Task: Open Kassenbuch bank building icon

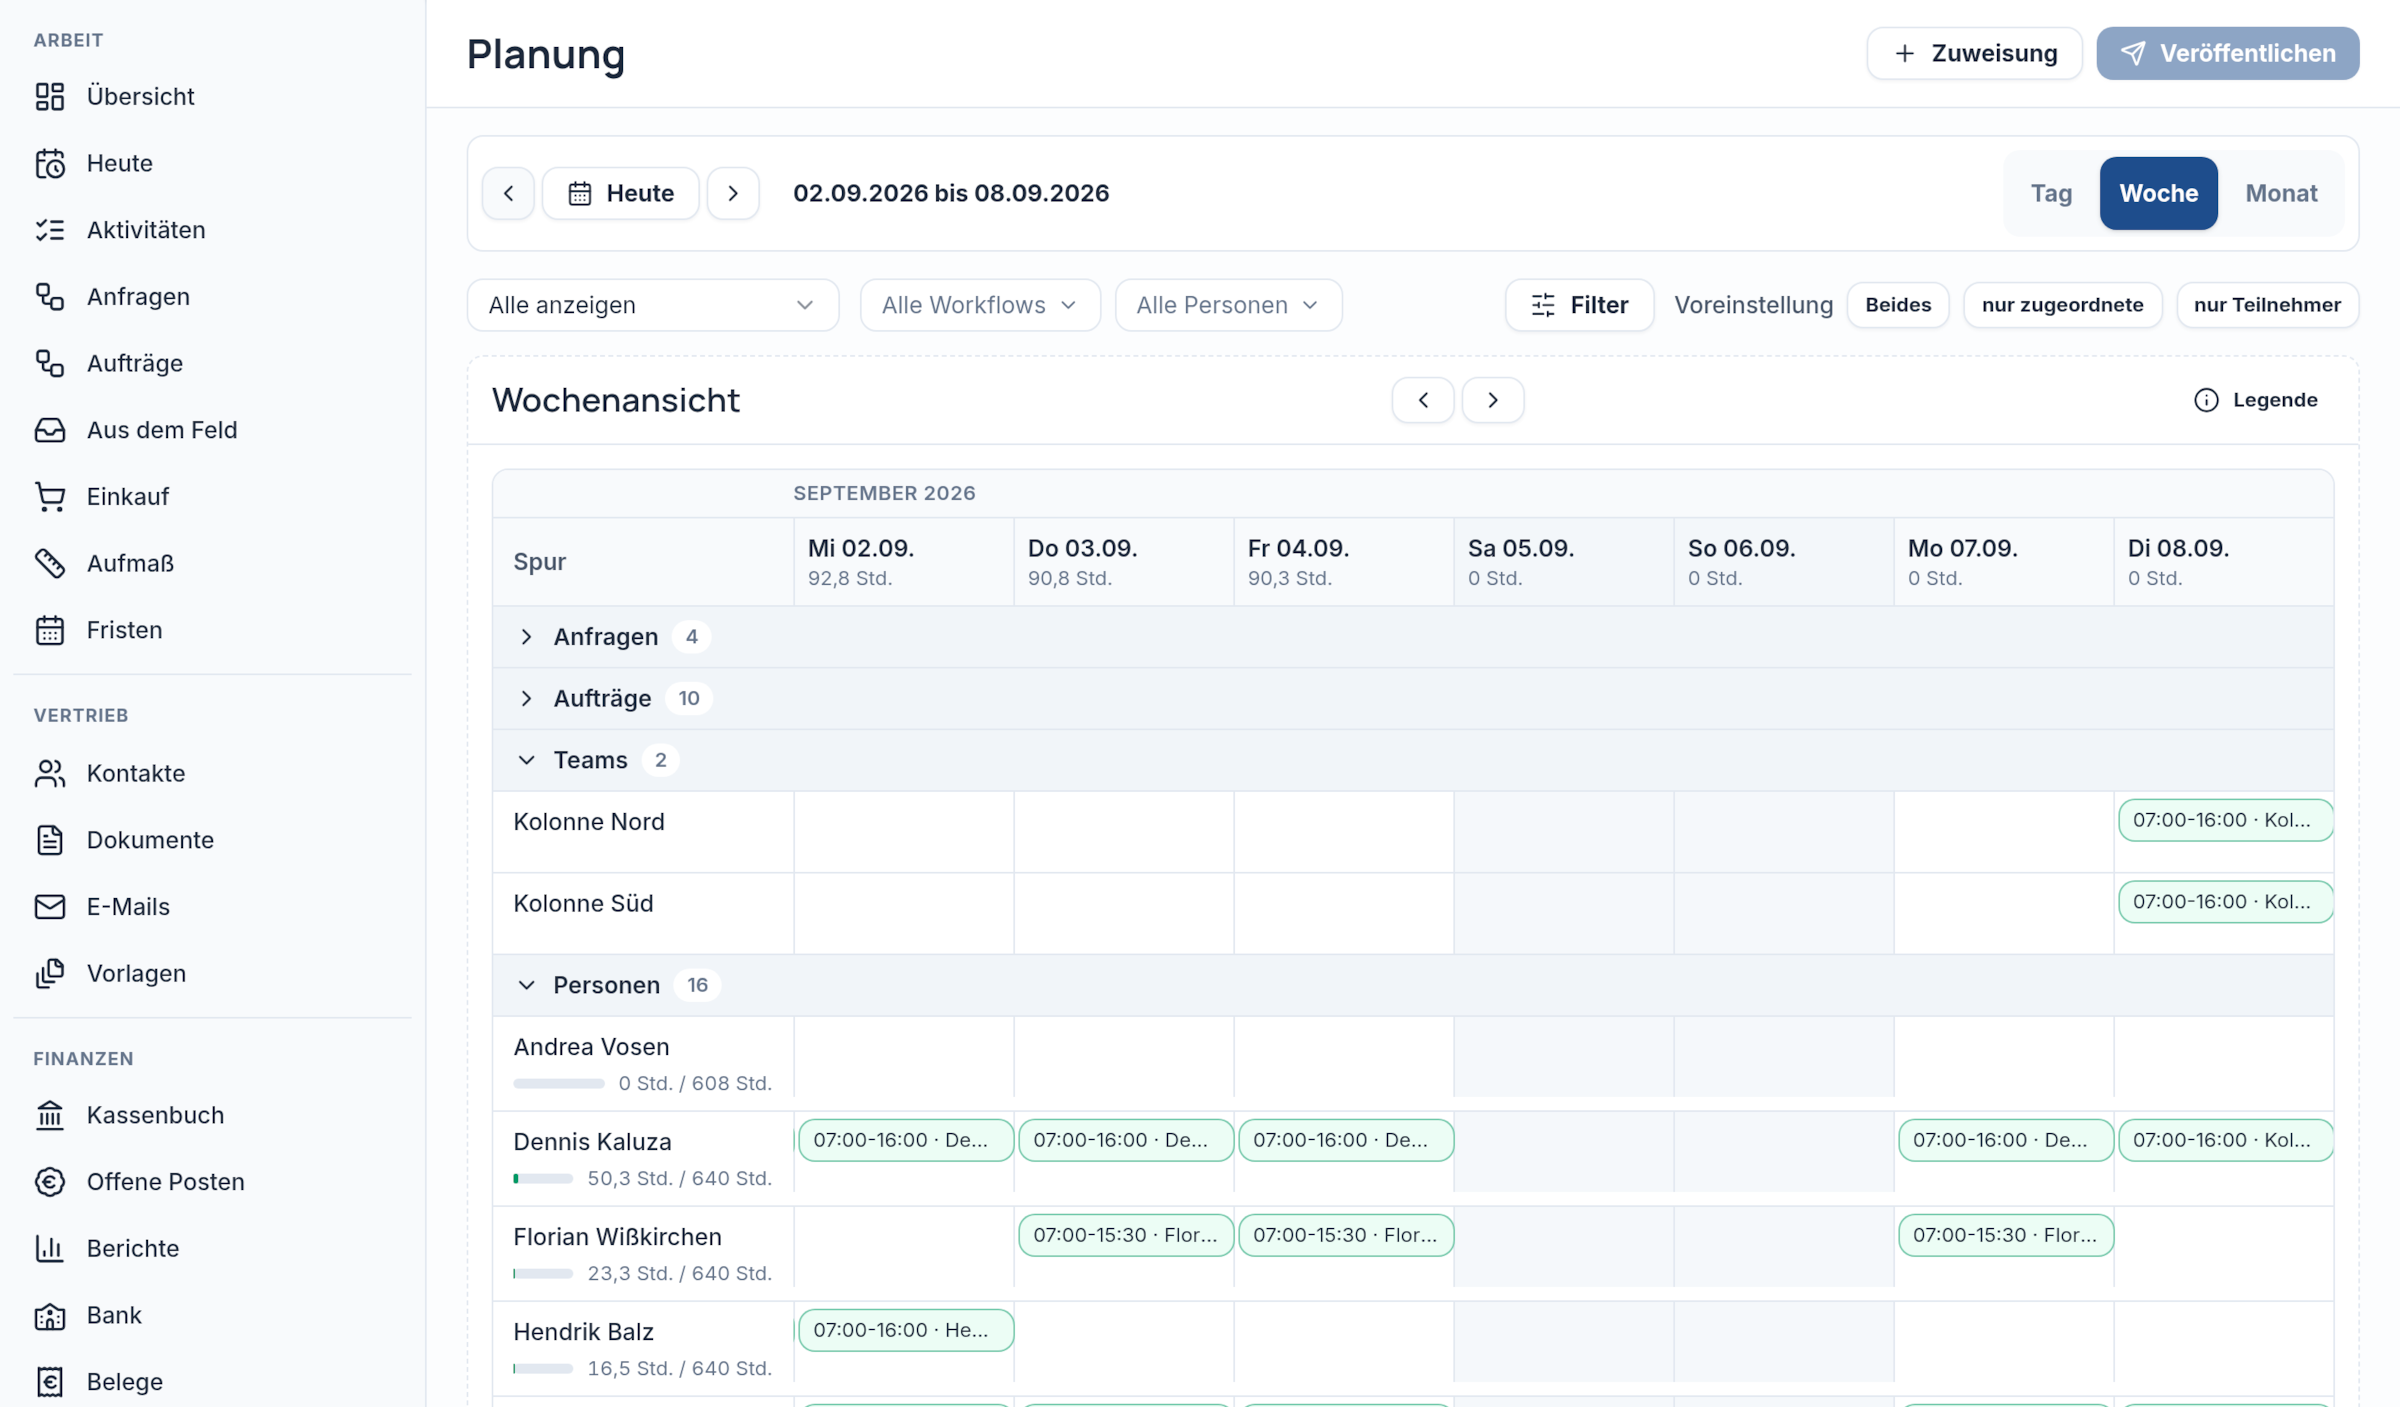Action: tap(50, 1115)
